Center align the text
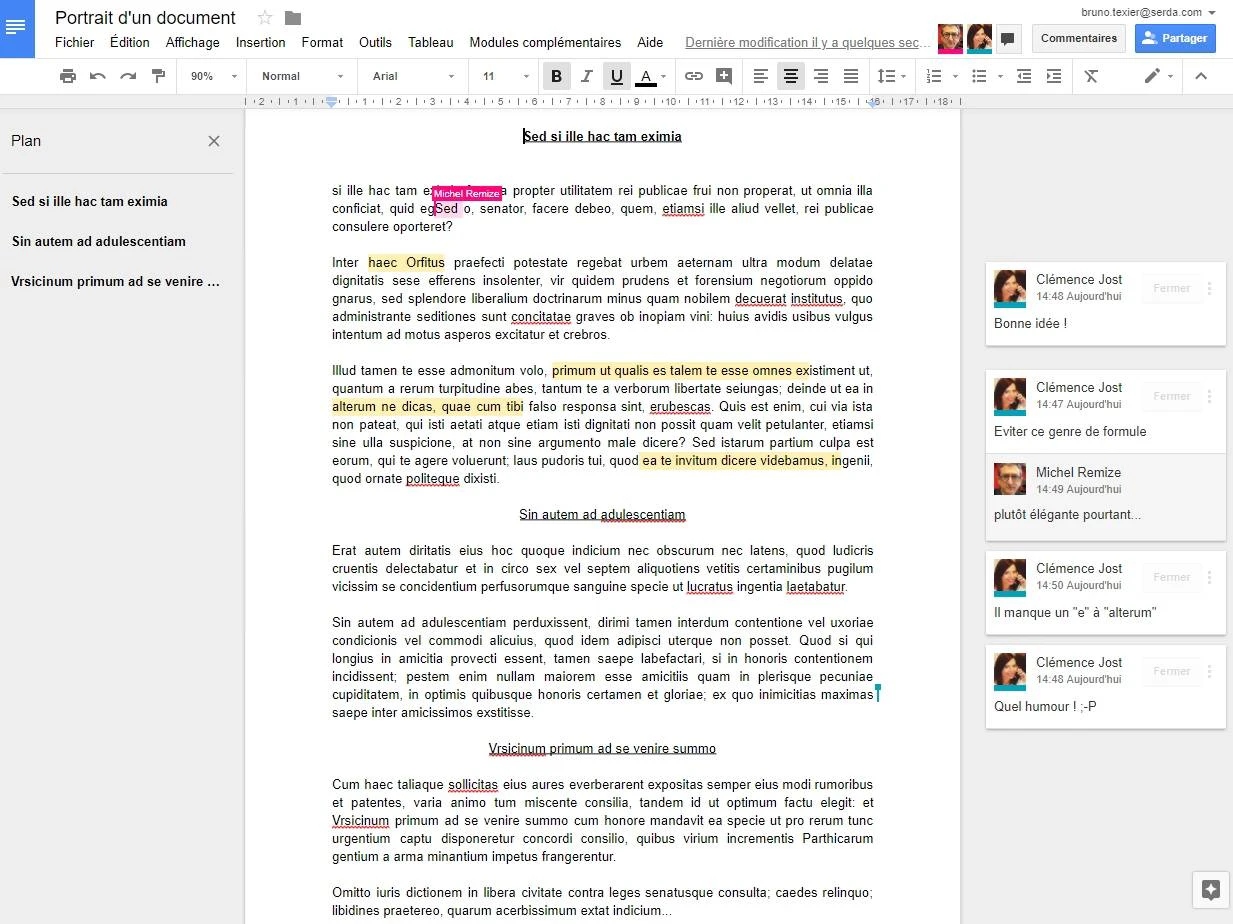Viewport: 1233px width, 924px height. (791, 76)
